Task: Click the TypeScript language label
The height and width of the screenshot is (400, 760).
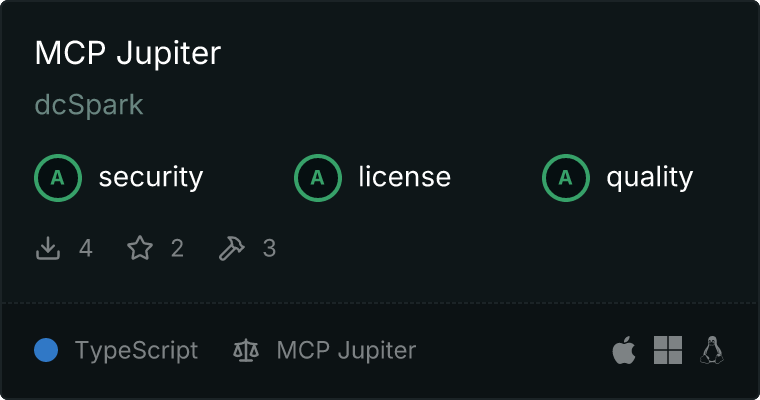Action: pos(137,351)
